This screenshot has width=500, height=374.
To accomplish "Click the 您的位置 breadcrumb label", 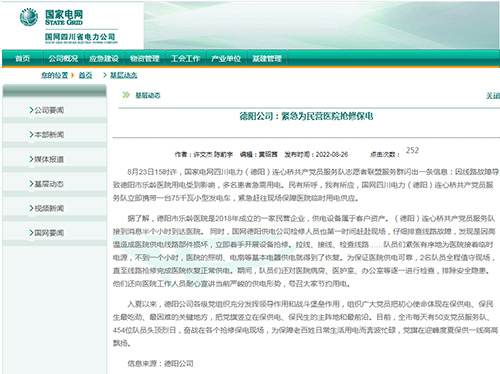I will pos(54,75).
